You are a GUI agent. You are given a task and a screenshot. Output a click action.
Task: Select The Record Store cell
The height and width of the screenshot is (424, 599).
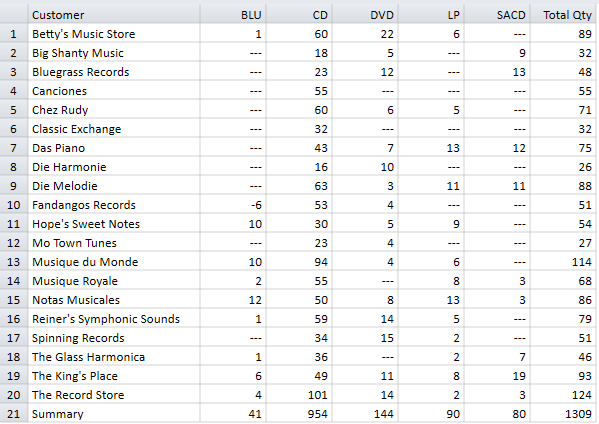[x=114, y=395]
